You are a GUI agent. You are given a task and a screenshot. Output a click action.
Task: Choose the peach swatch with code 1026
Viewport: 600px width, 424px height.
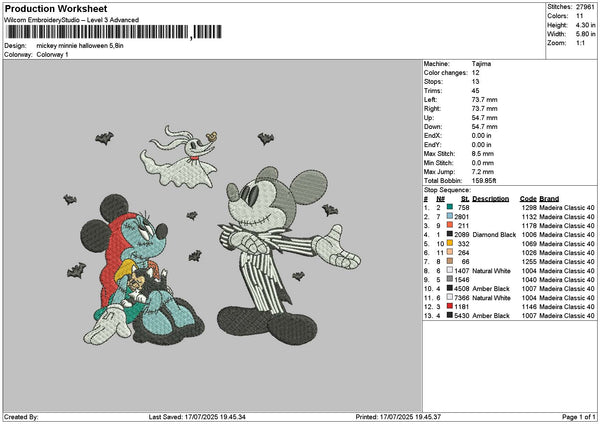[x=450, y=253]
